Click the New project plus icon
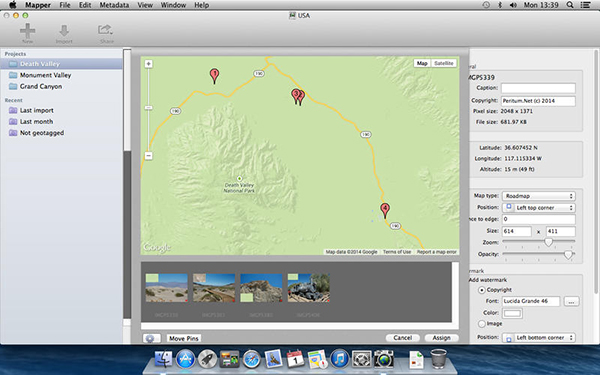 click(28, 31)
